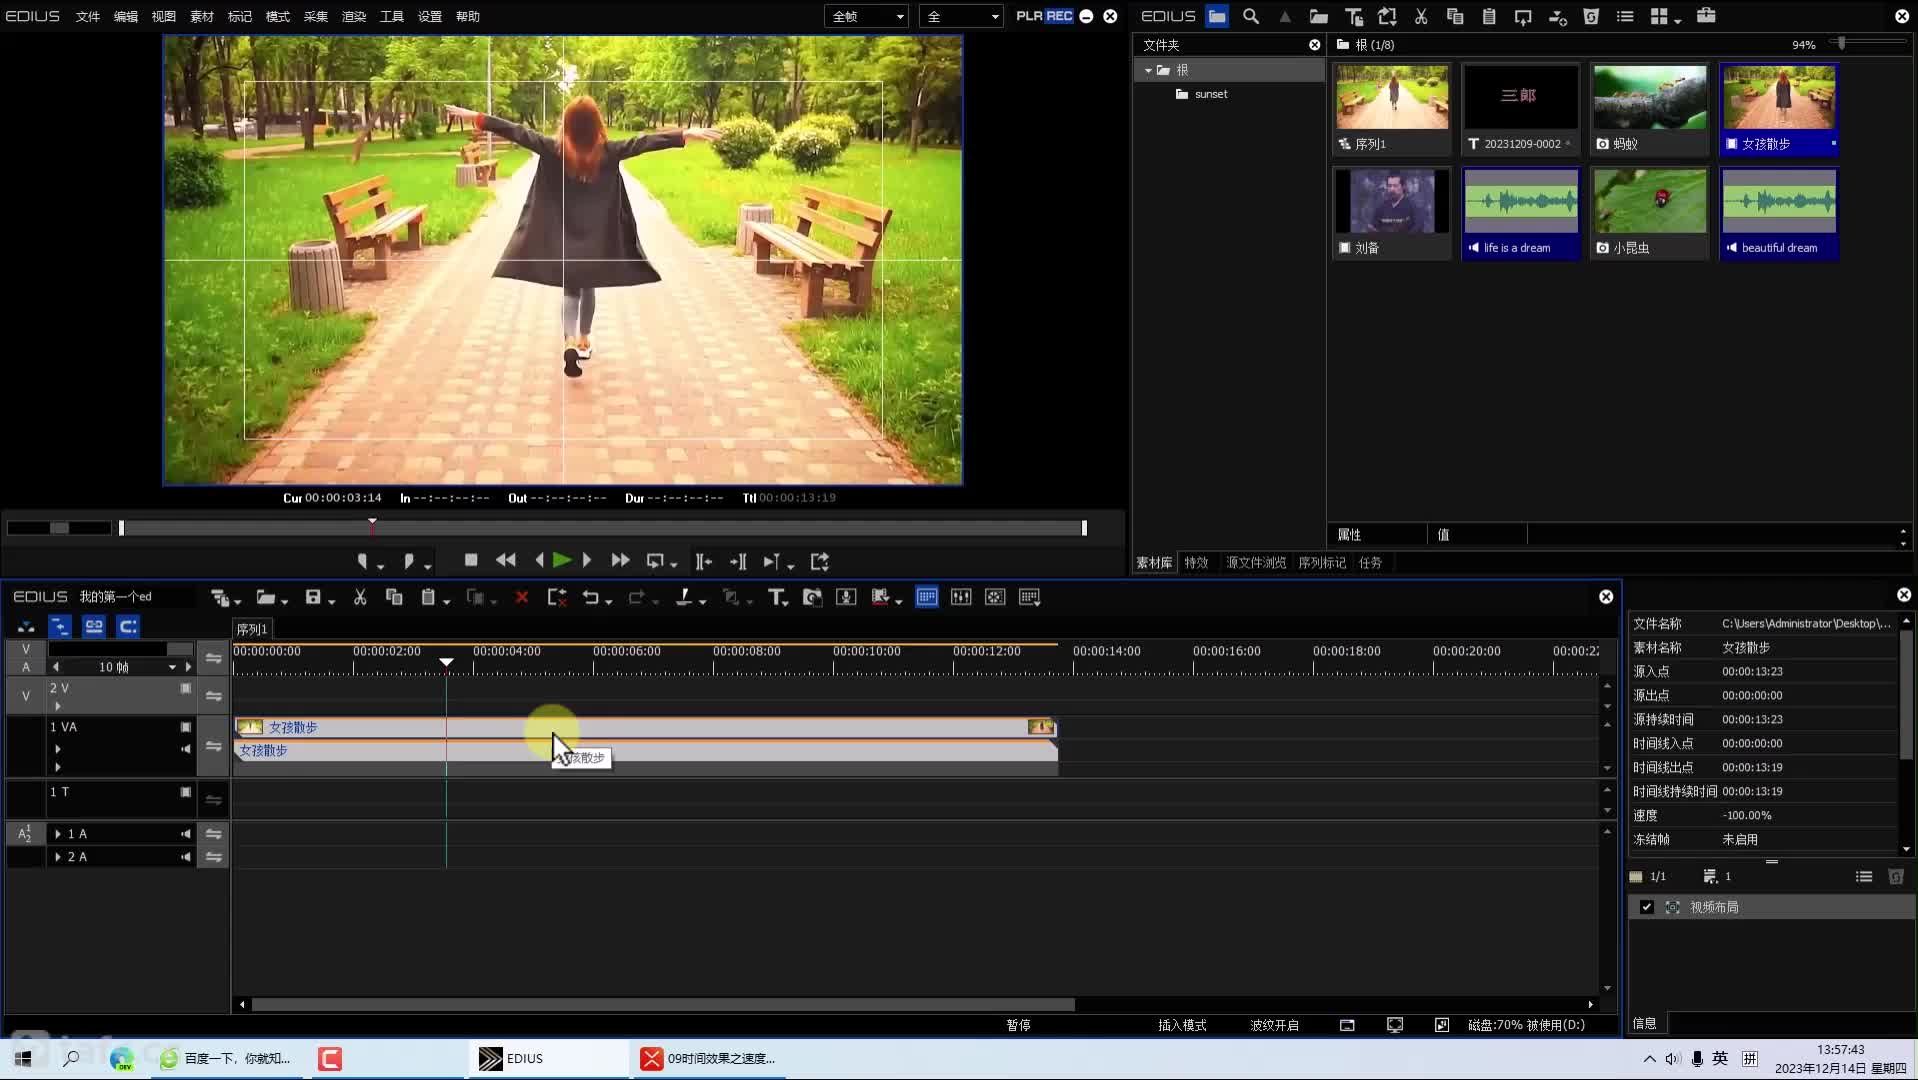This screenshot has height=1080, width=1918.
Task: Open the Voice over (microphone) tool
Action: click(x=846, y=598)
